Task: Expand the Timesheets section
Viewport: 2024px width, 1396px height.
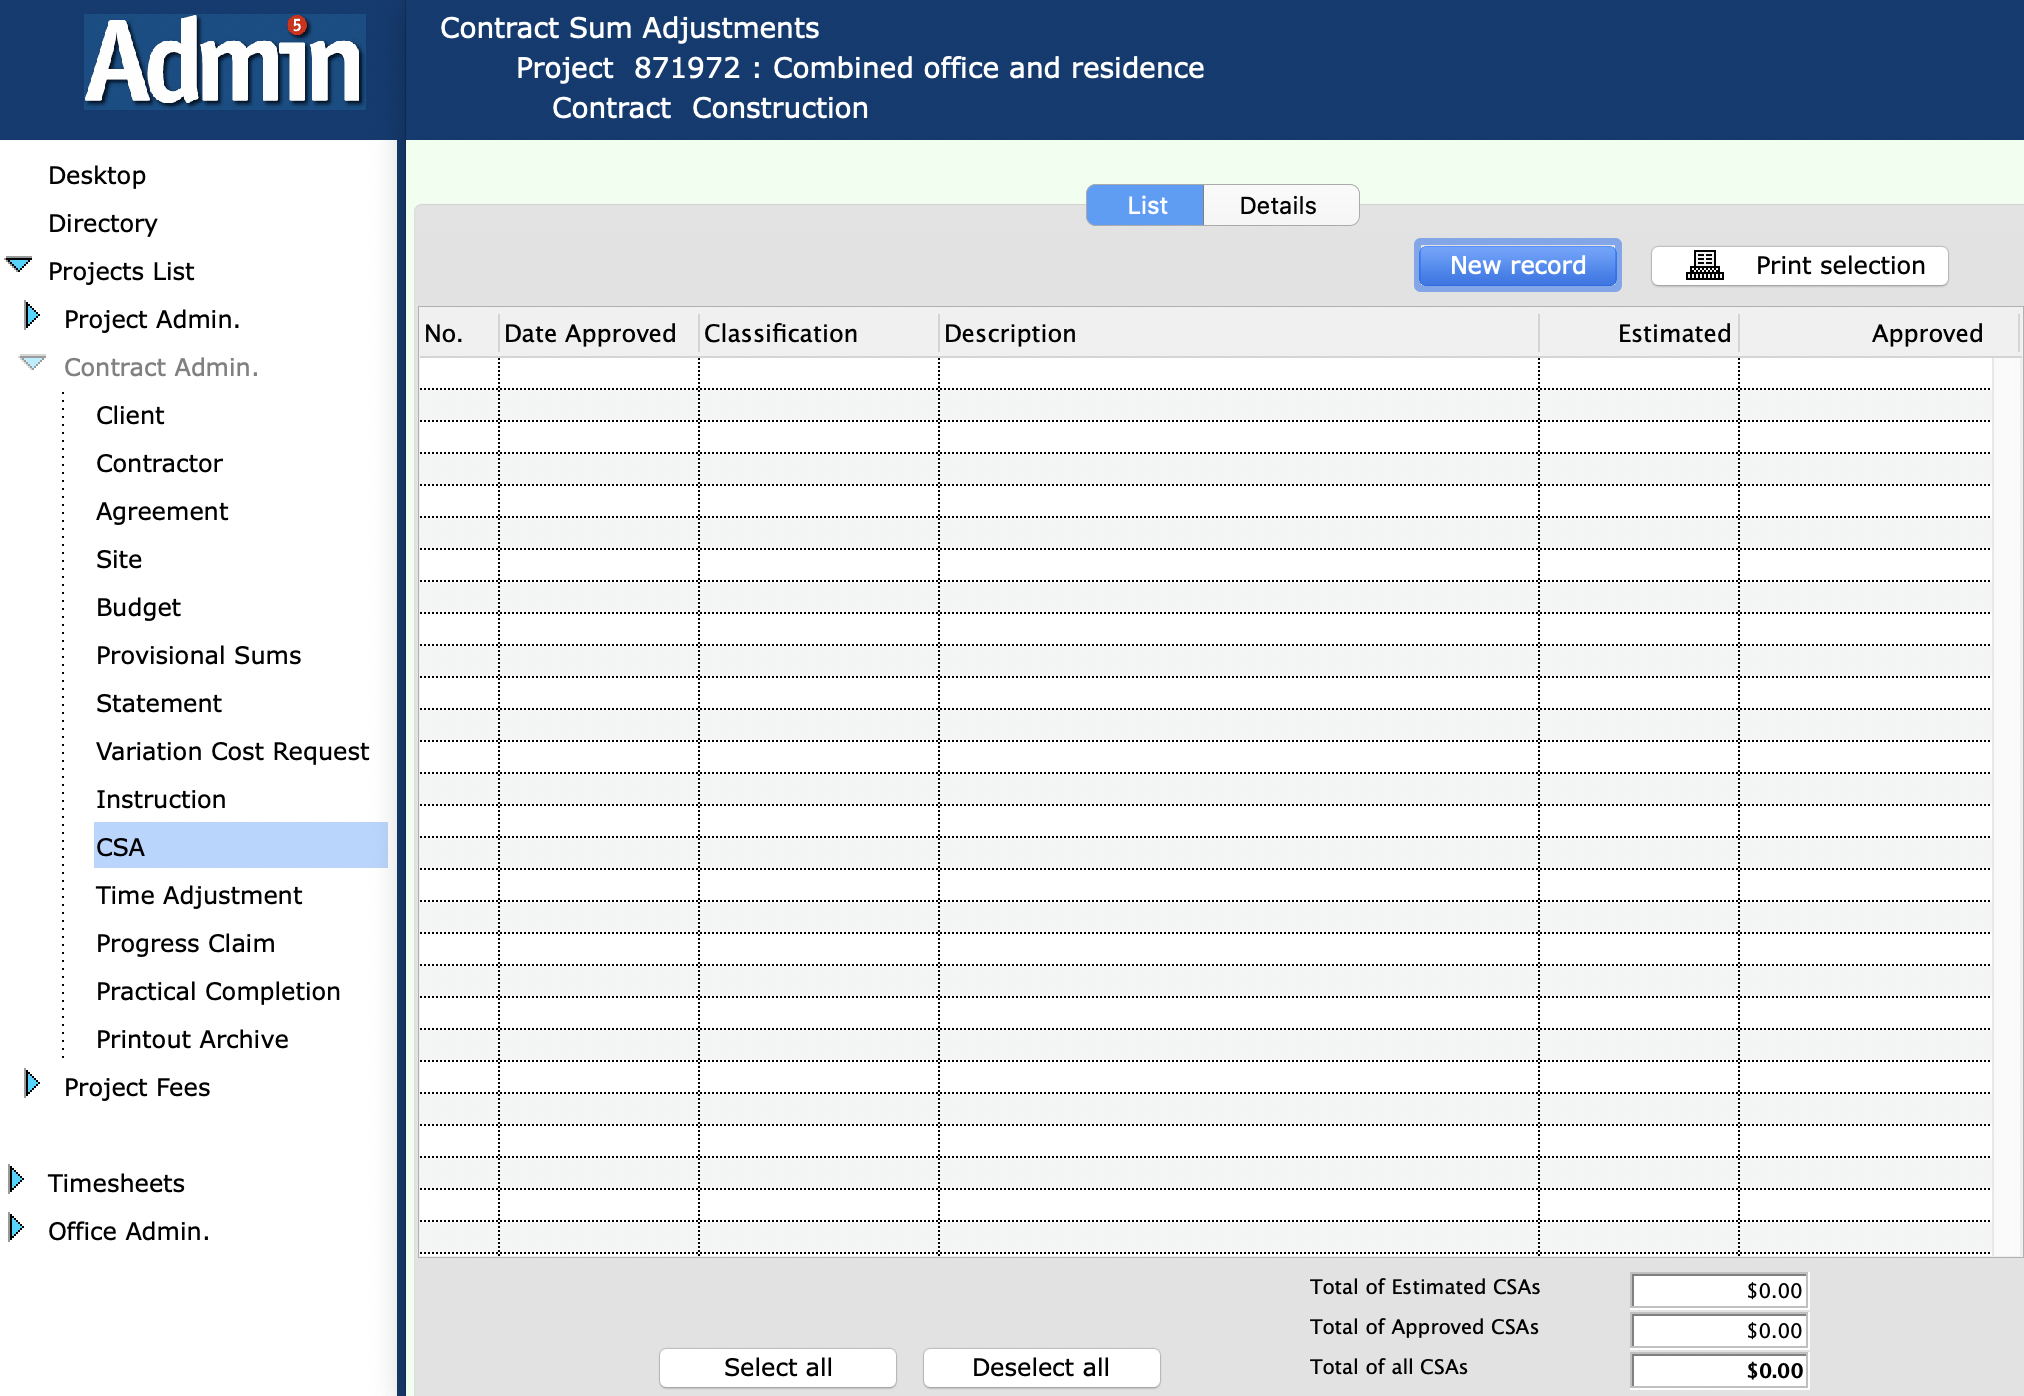Action: click(16, 1180)
